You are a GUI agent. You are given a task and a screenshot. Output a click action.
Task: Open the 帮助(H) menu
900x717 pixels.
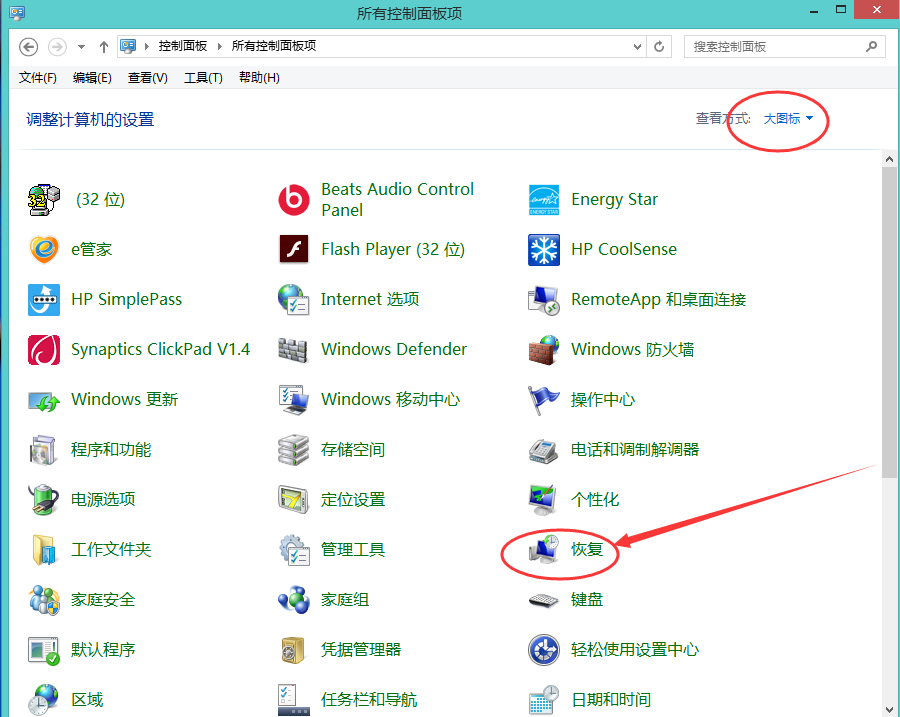pyautogui.click(x=259, y=77)
